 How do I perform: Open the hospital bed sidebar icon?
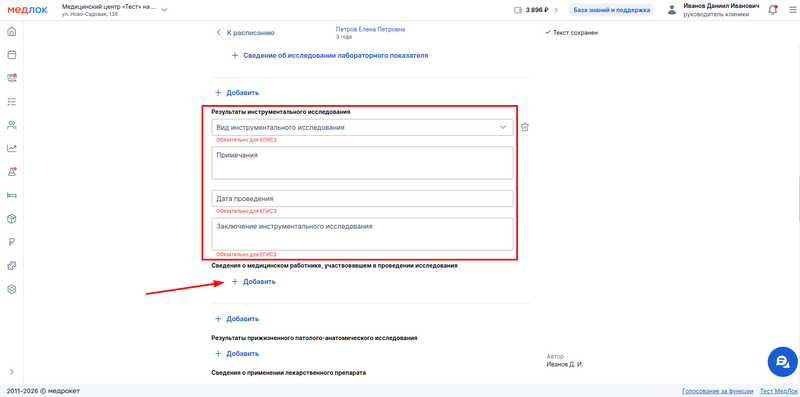(12, 195)
